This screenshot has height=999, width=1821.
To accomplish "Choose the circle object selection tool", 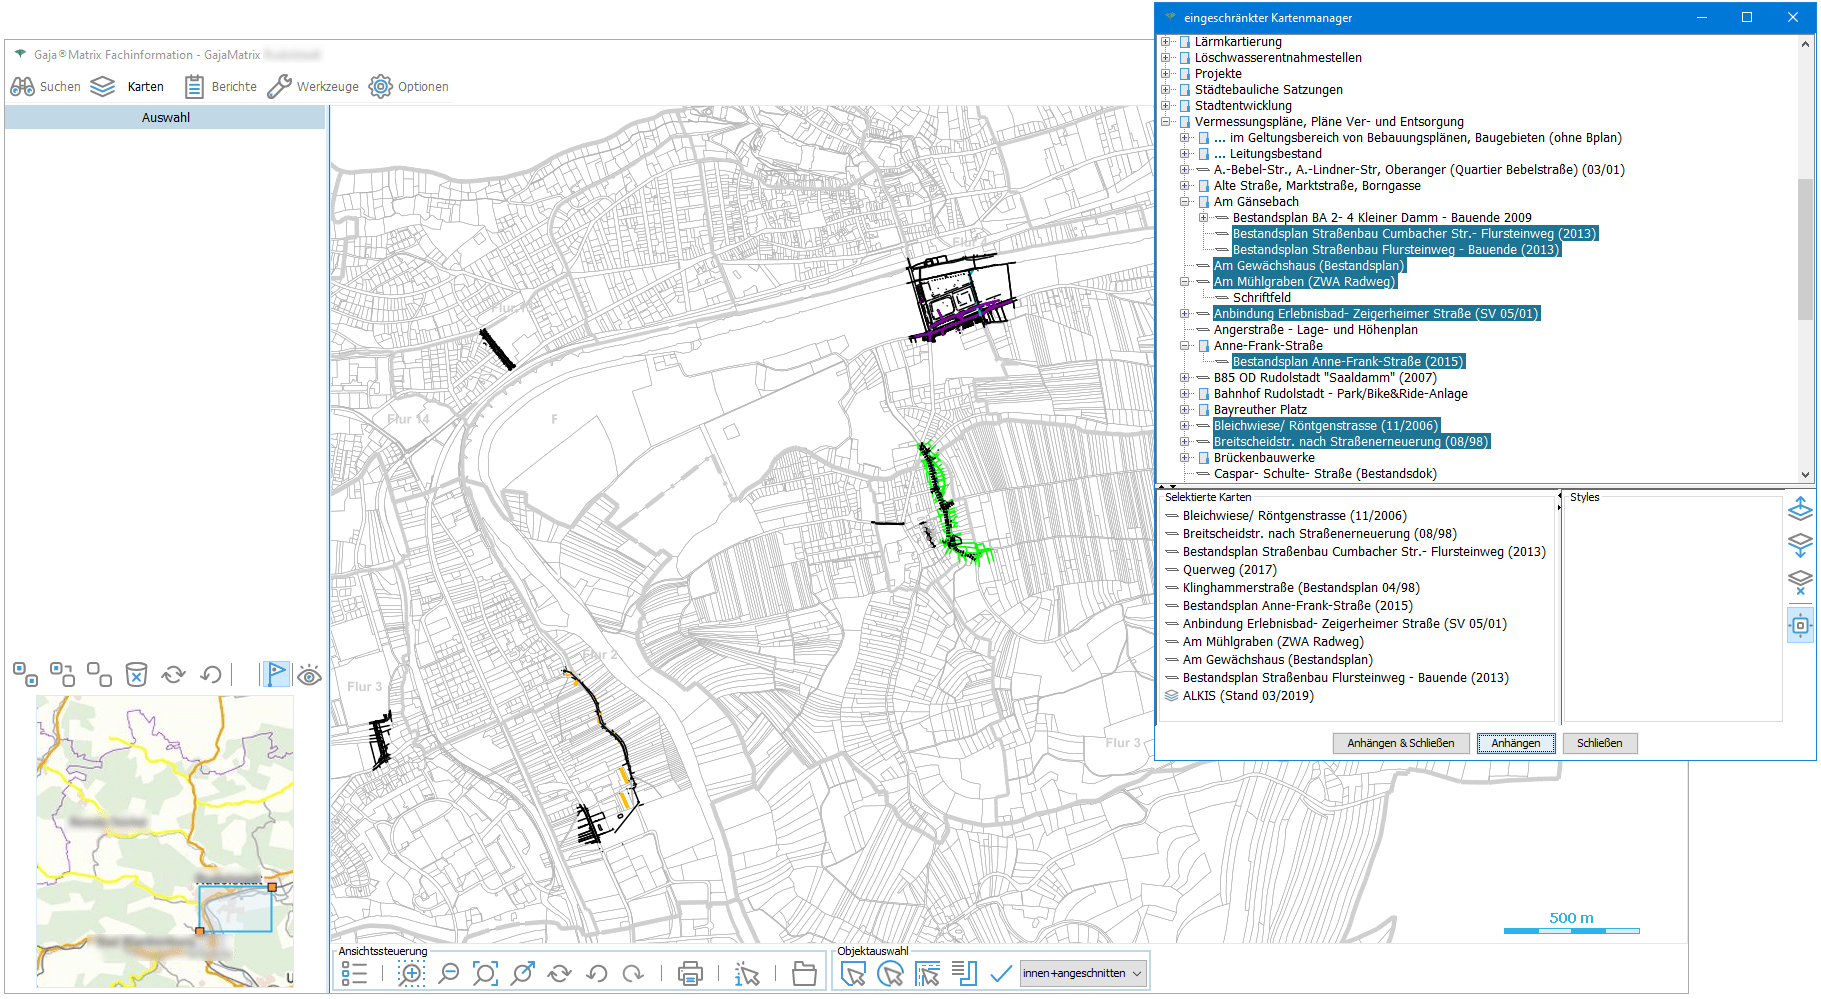I will click(x=889, y=973).
